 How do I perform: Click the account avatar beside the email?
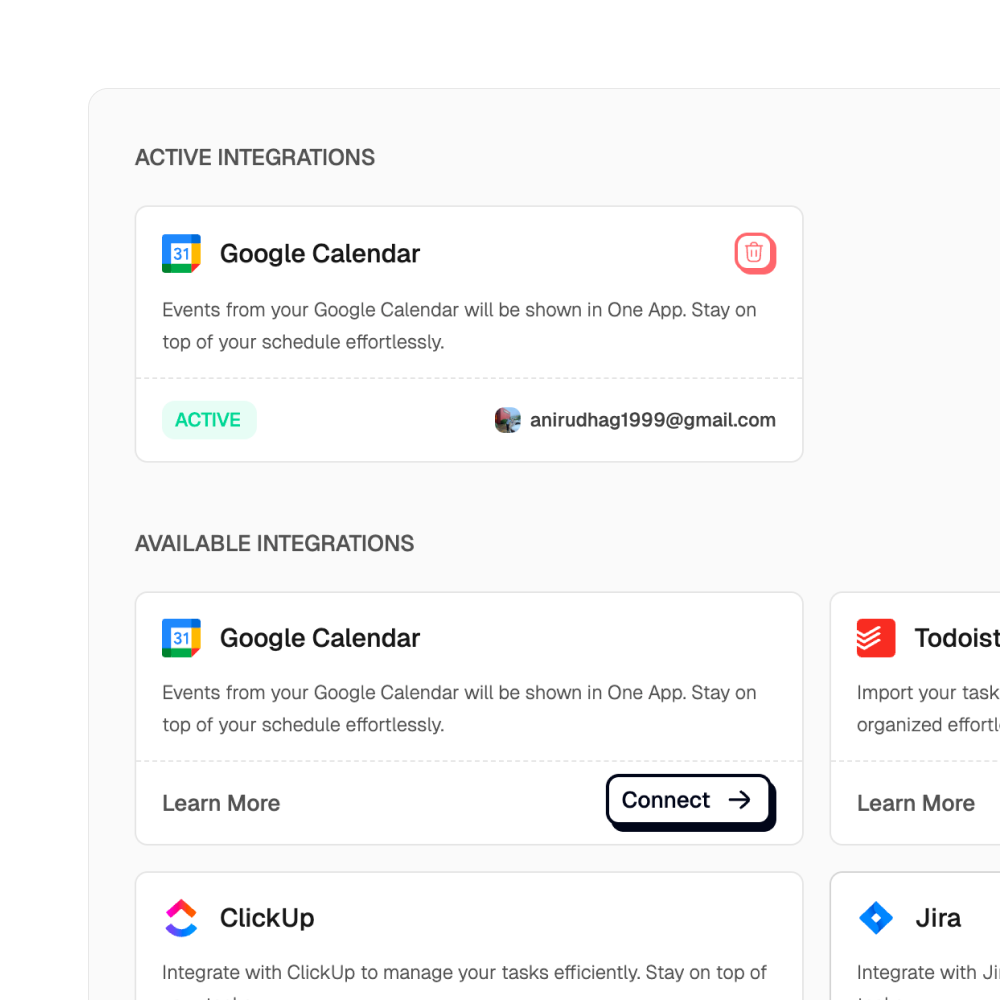pyautogui.click(x=508, y=420)
